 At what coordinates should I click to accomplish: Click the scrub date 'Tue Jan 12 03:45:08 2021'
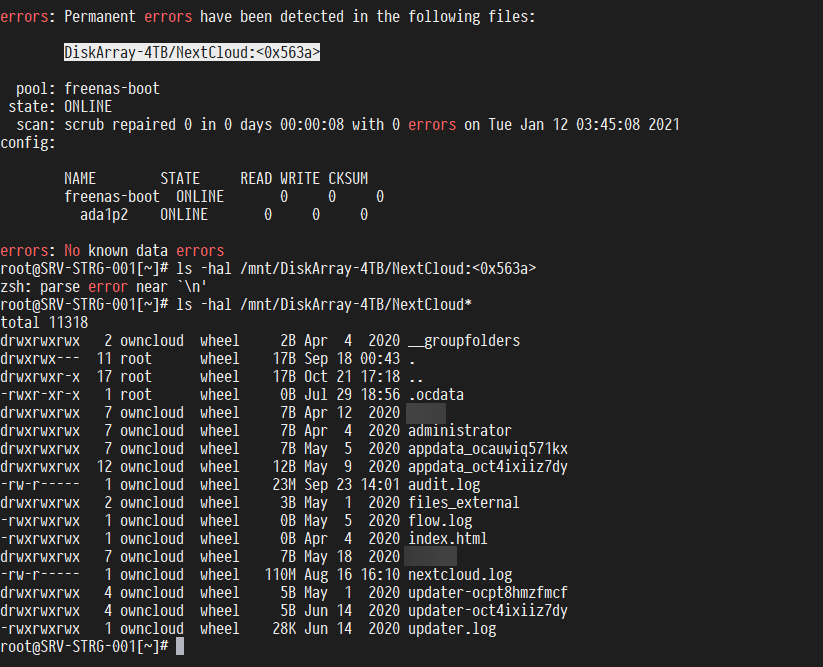[x=584, y=125]
